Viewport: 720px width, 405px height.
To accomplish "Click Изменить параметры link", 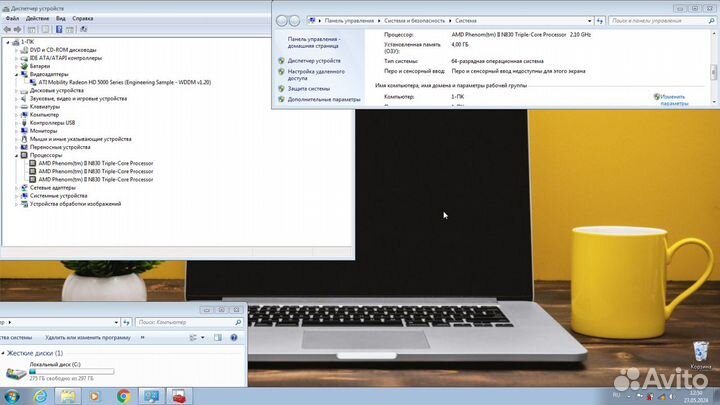I will pos(674,100).
